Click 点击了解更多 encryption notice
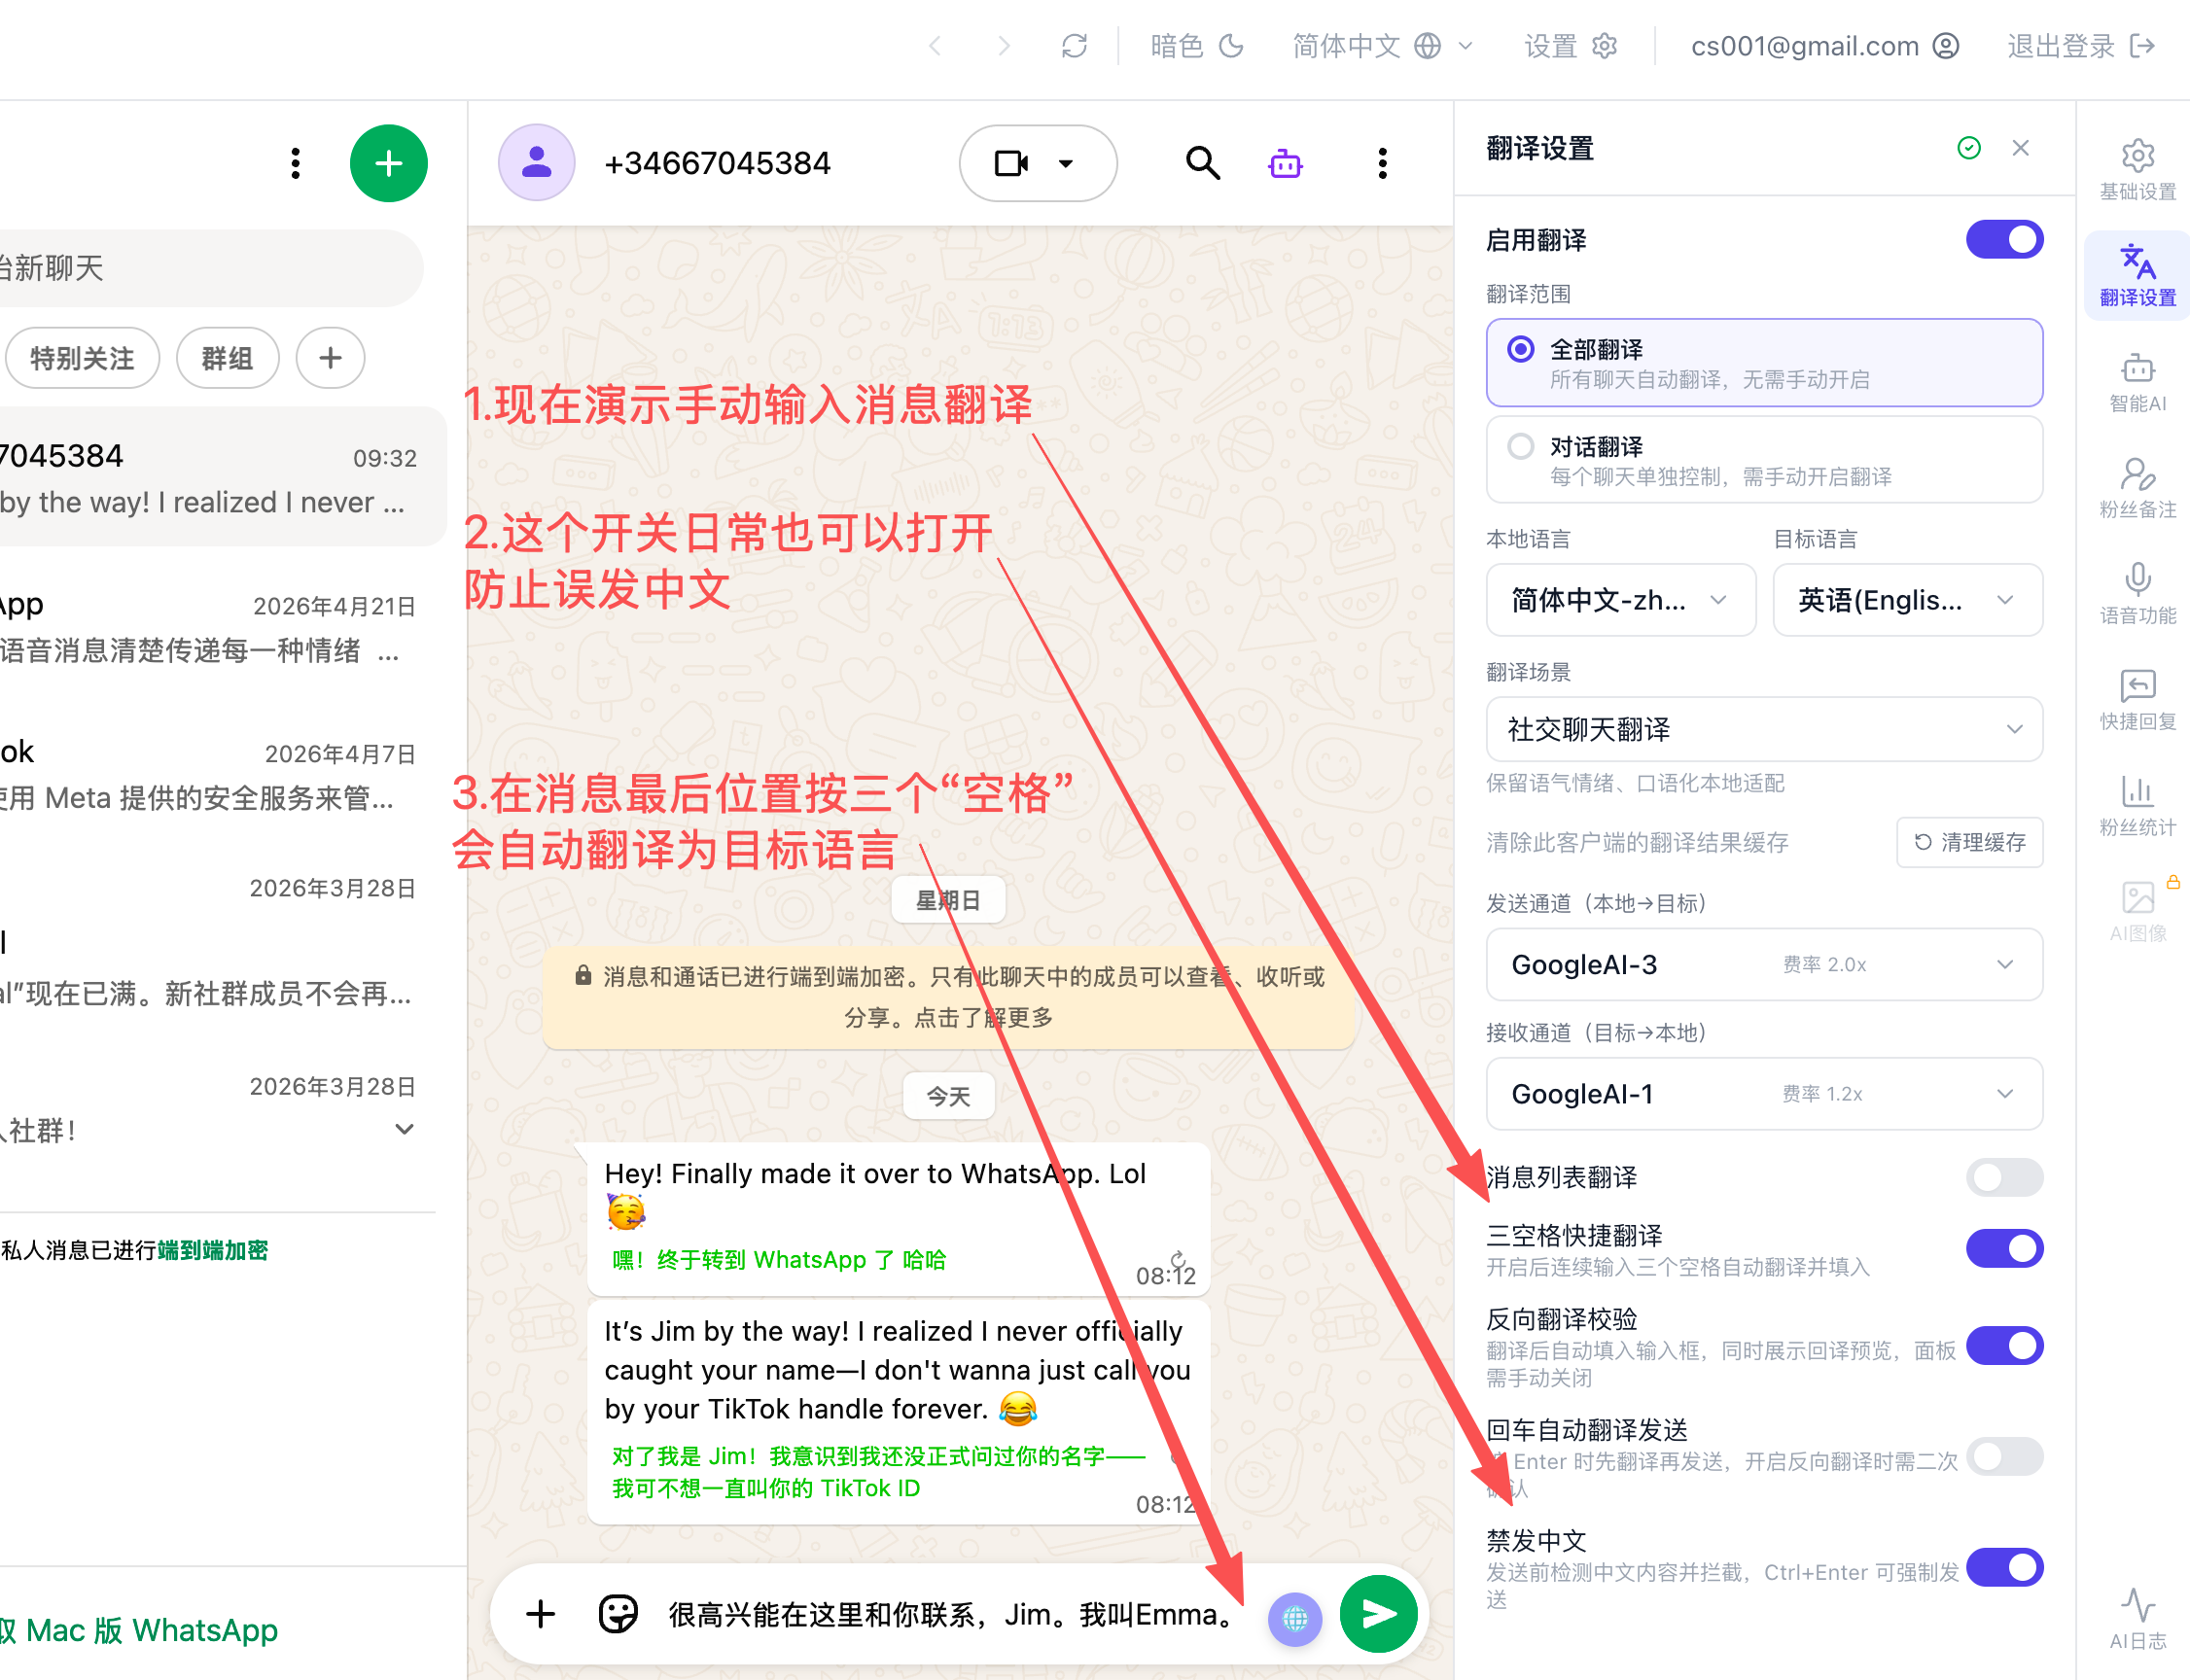2190x1680 pixels. click(x=983, y=1018)
